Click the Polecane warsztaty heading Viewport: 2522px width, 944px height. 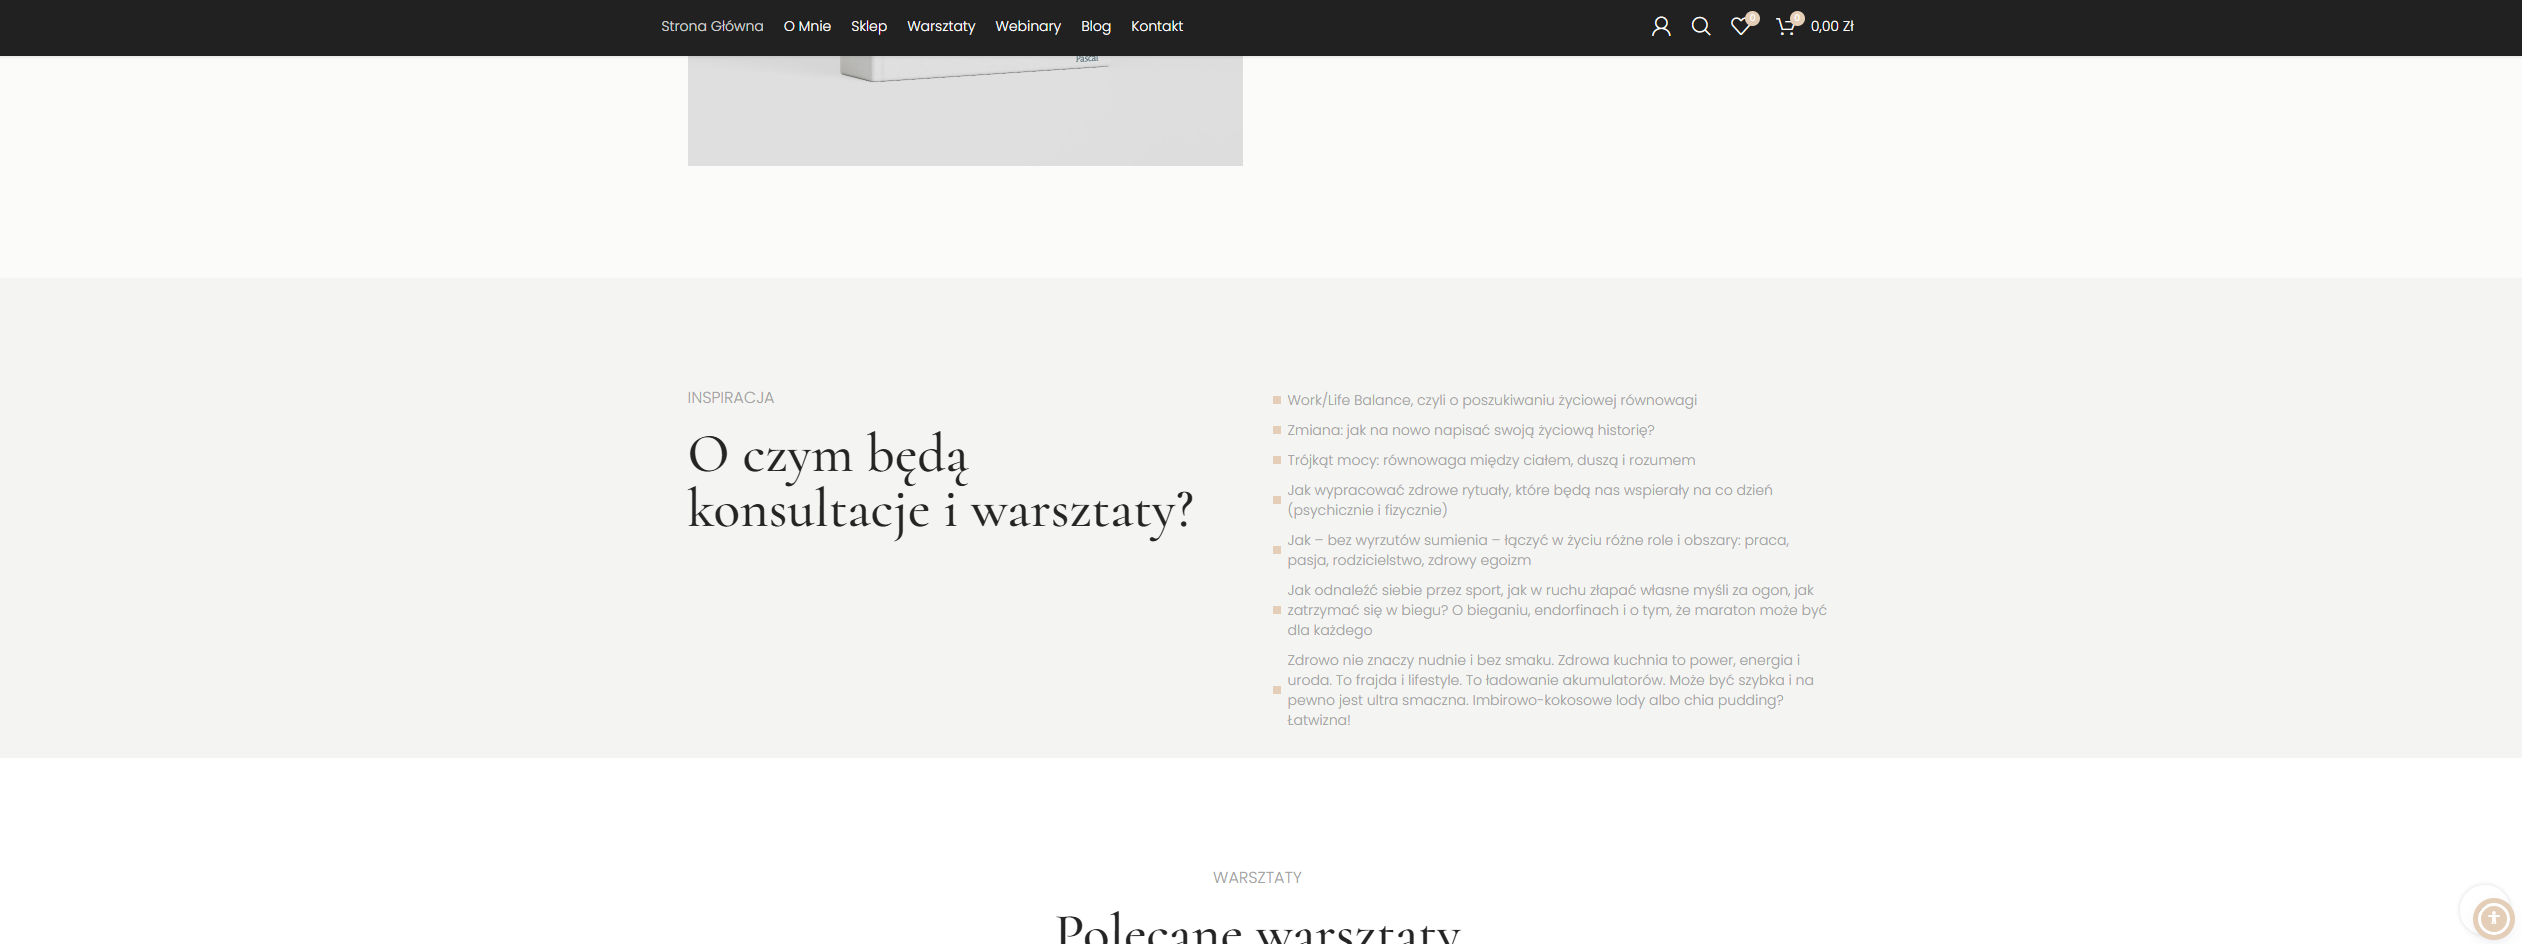pyautogui.click(x=1257, y=927)
